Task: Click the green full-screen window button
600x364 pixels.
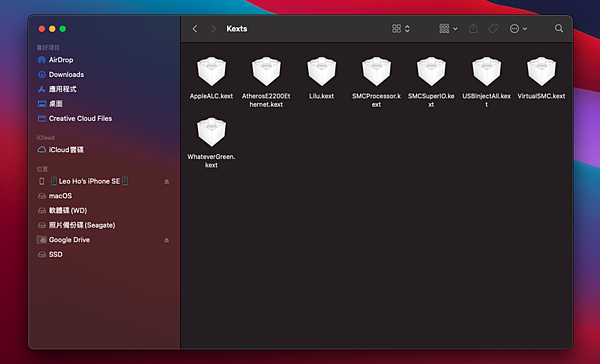Action: point(63,29)
